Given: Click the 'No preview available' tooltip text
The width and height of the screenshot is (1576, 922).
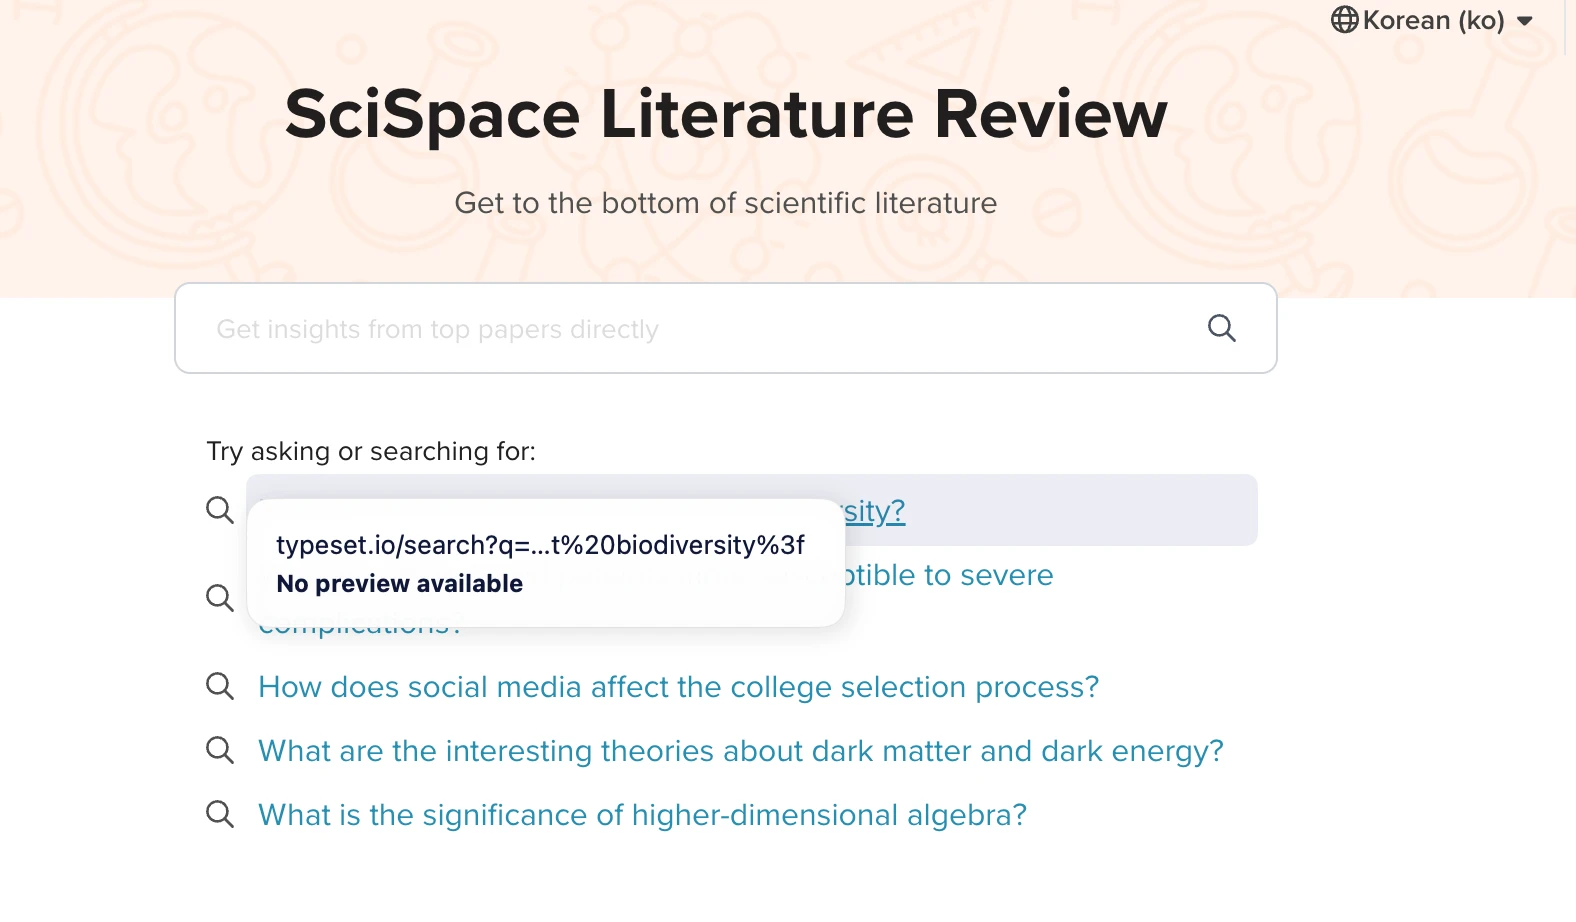Looking at the screenshot, I should point(399,583).
